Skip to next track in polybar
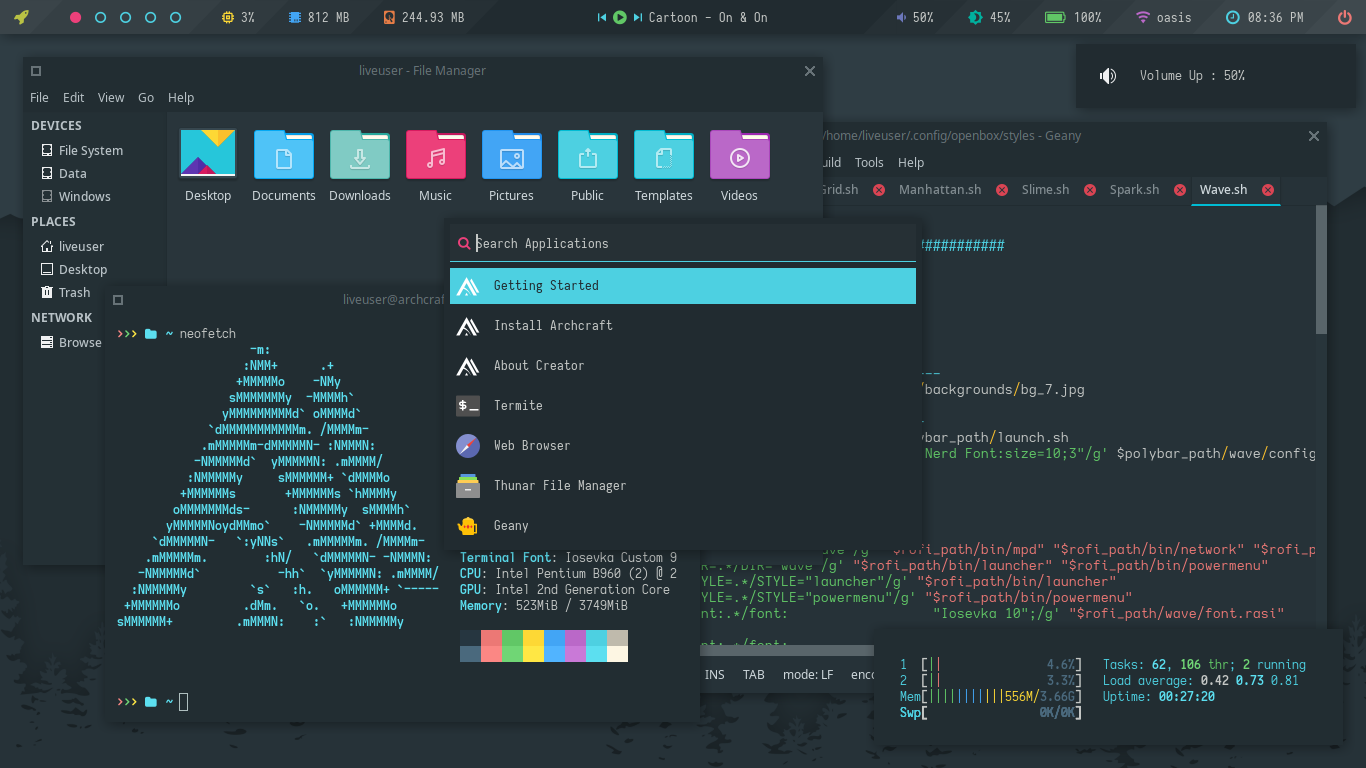 [637, 18]
